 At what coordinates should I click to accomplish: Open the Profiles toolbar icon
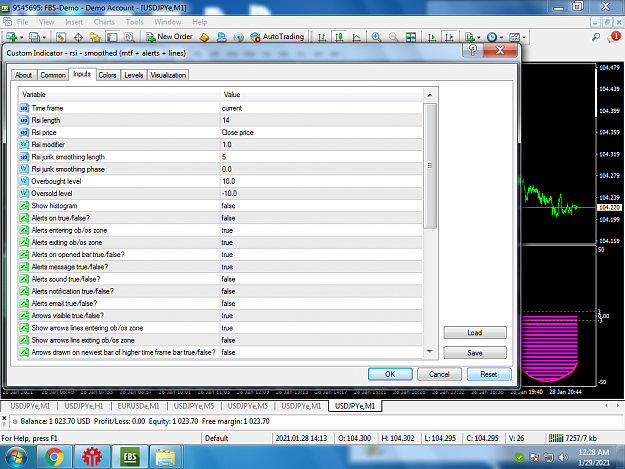34,37
